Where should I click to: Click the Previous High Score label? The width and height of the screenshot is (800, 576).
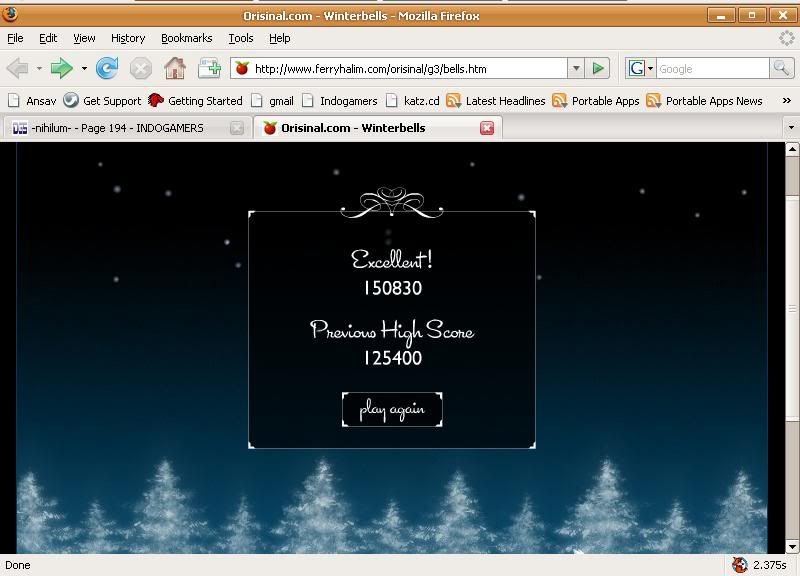pyautogui.click(x=392, y=332)
